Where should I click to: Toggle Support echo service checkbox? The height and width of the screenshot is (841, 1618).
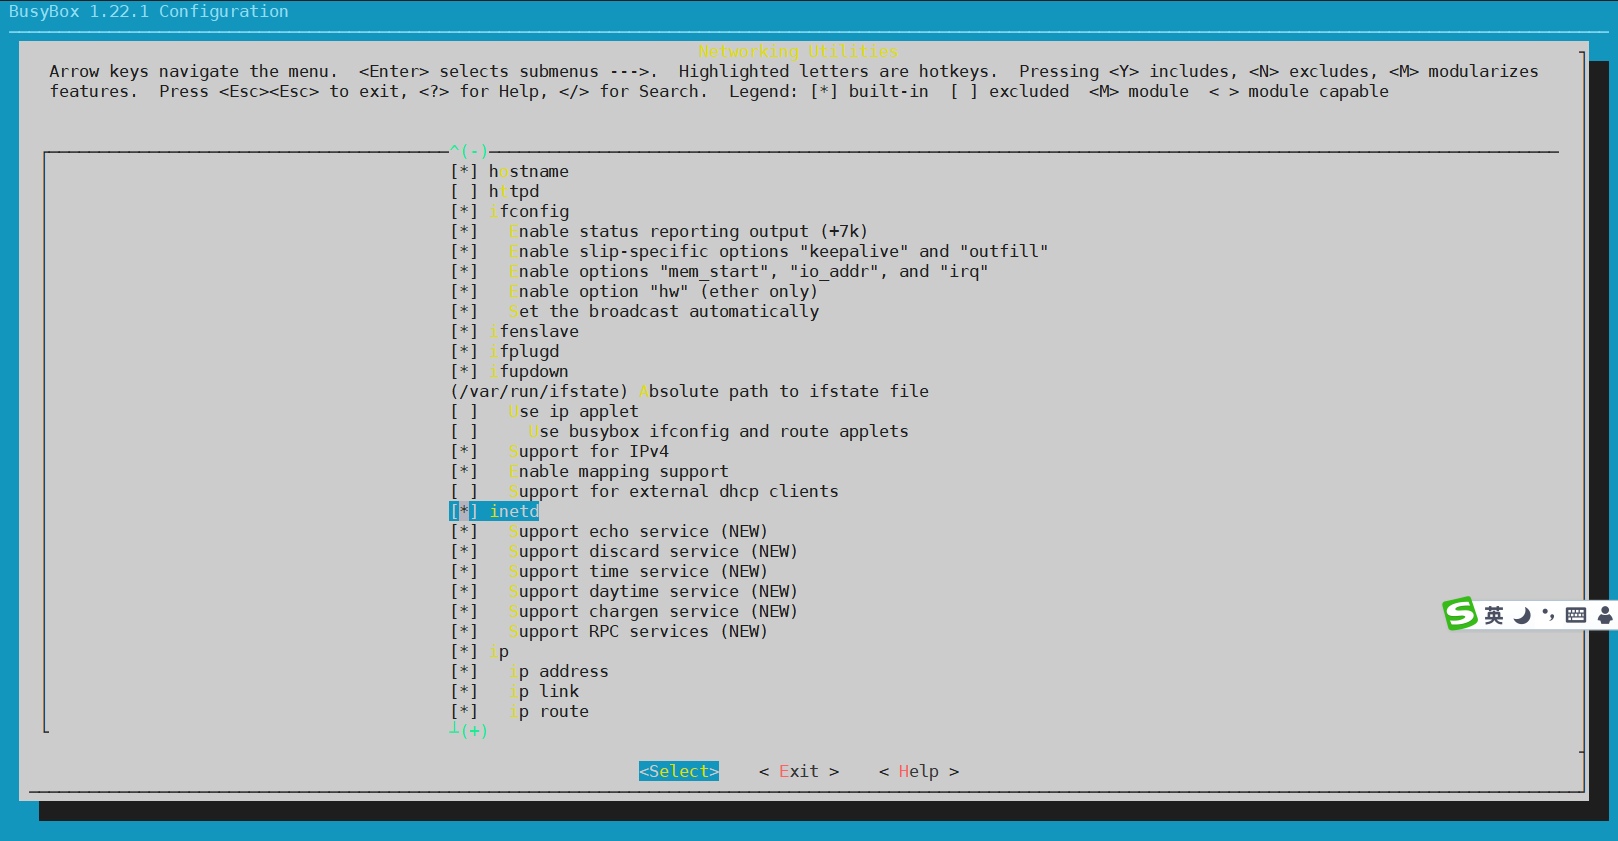pos(464,532)
